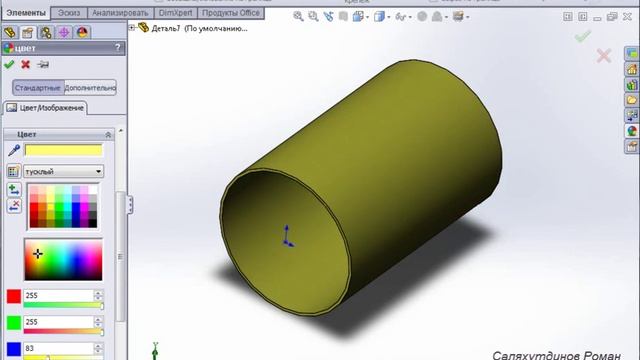Viewport: 640px width, 360px height.
Task: Click the create new swatch grid icon
Action: tap(13, 171)
